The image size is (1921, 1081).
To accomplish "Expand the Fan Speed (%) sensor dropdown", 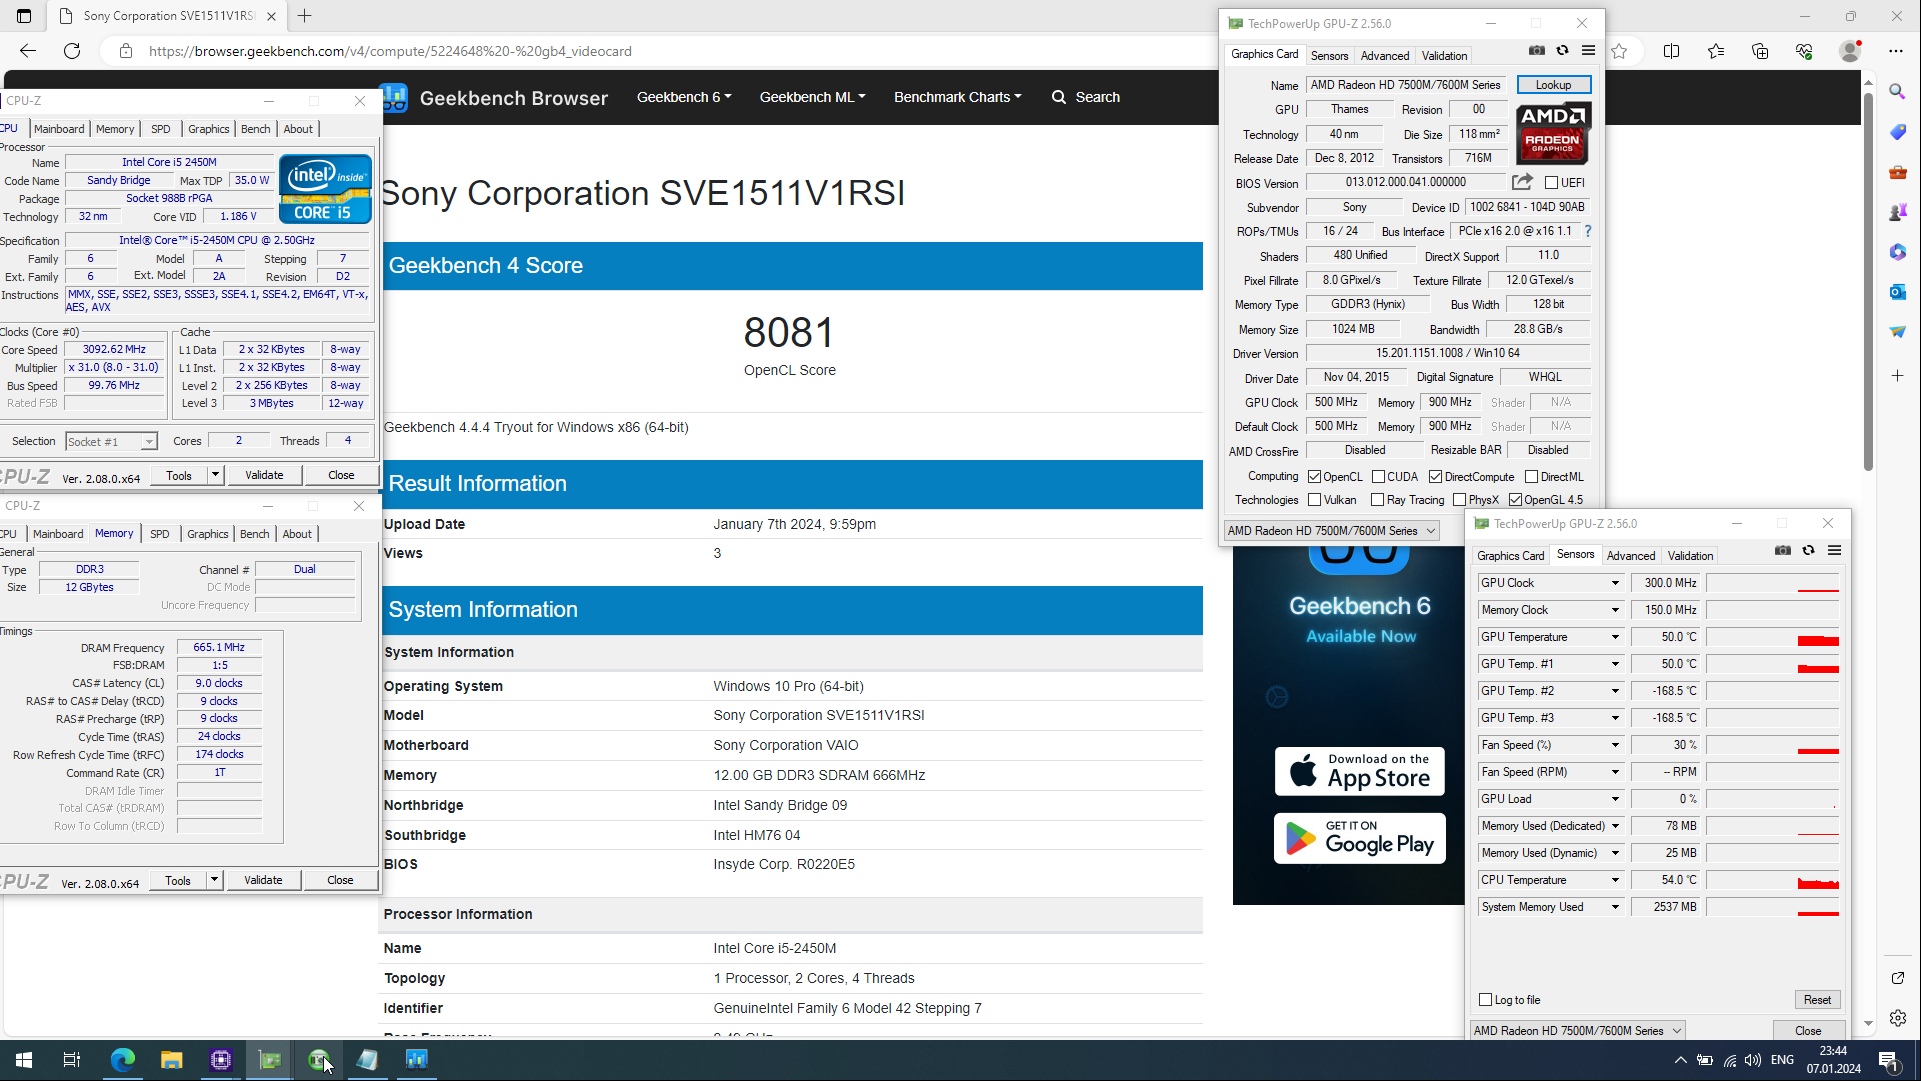I will (1614, 745).
